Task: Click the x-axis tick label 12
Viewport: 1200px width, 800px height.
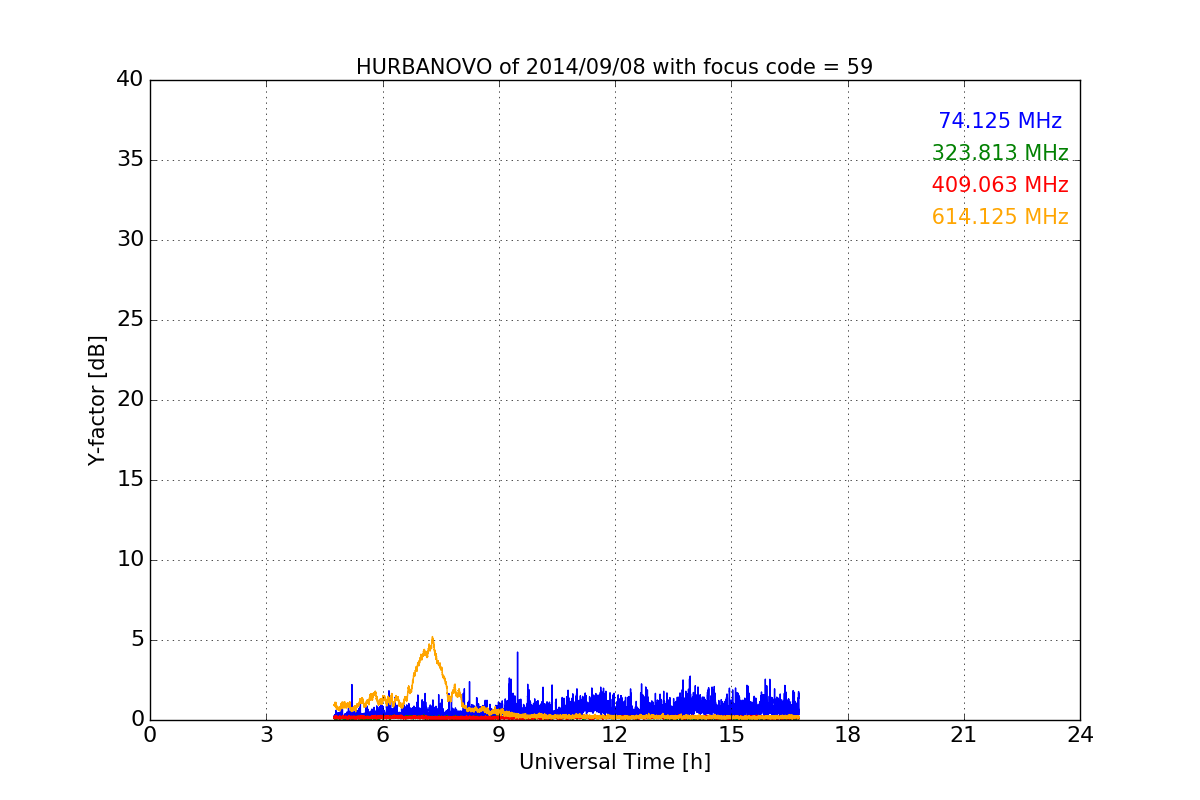Action: 615,735
